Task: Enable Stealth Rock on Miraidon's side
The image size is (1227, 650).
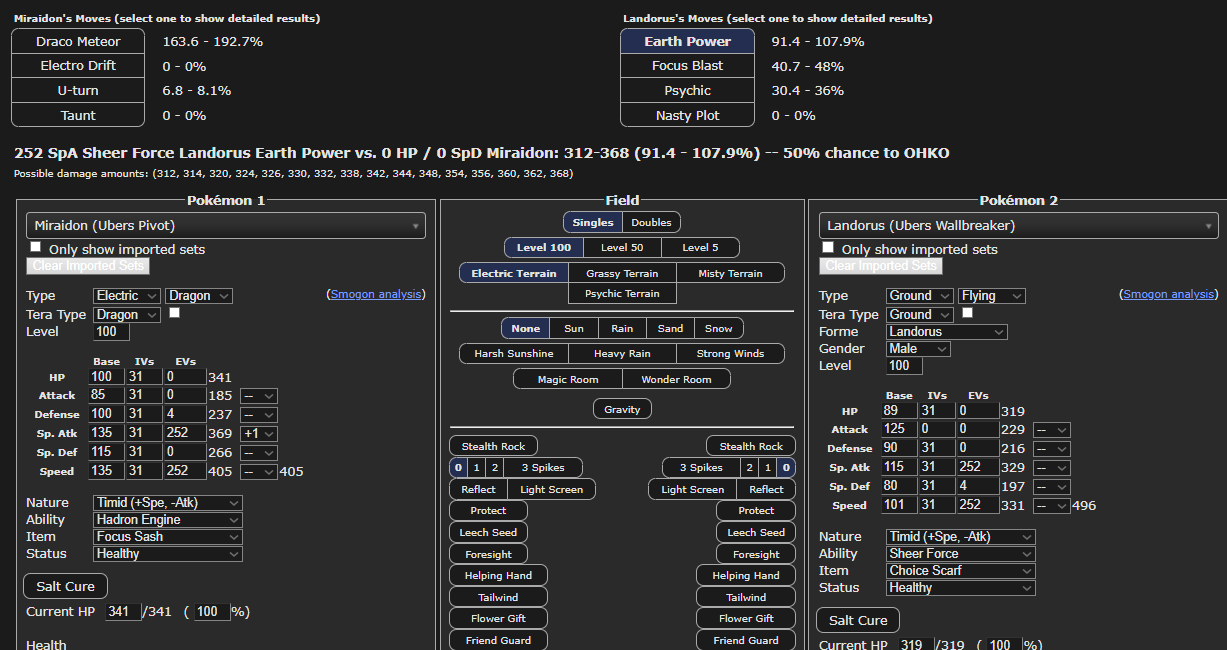Action: tap(494, 446)
